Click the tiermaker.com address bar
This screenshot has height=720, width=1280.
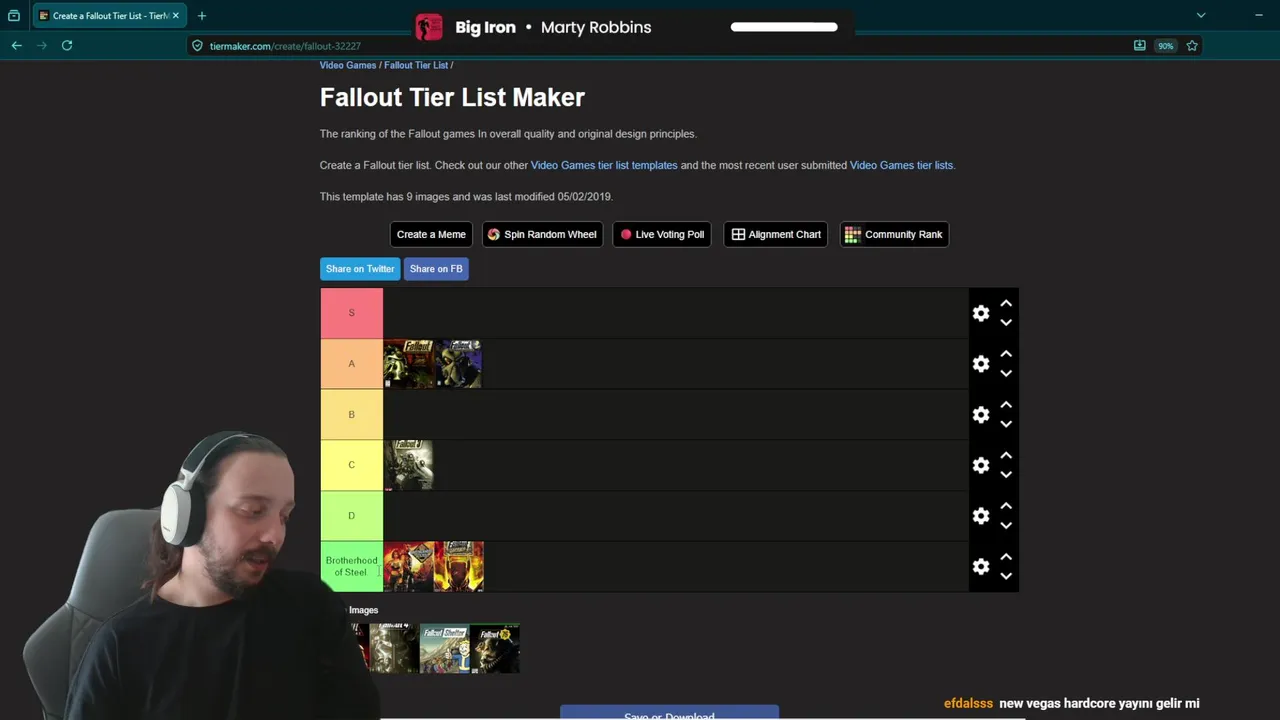660,46
